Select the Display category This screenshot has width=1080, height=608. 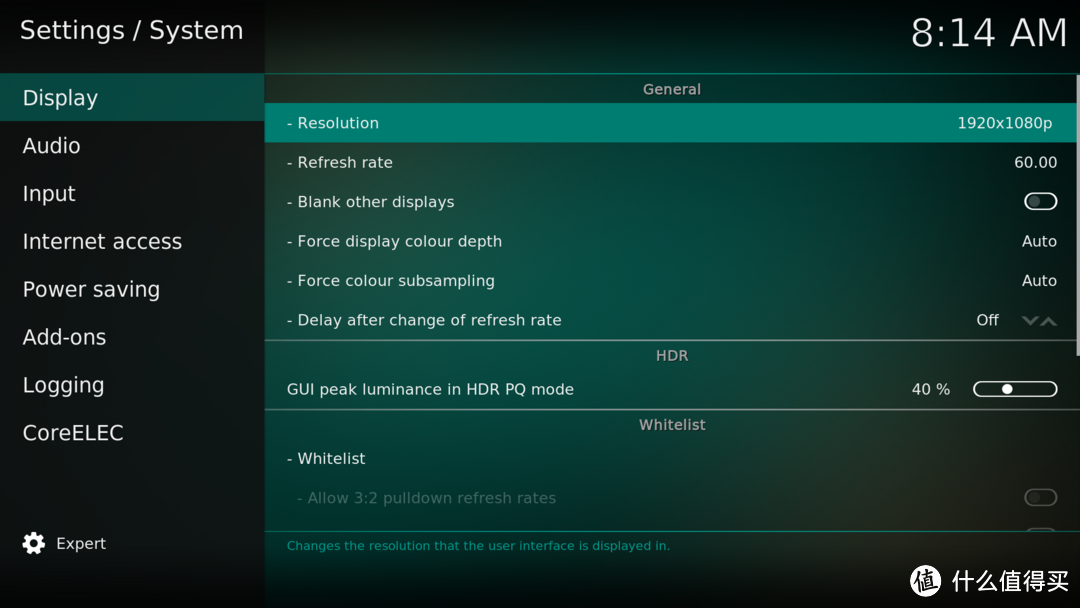[132, 98]
